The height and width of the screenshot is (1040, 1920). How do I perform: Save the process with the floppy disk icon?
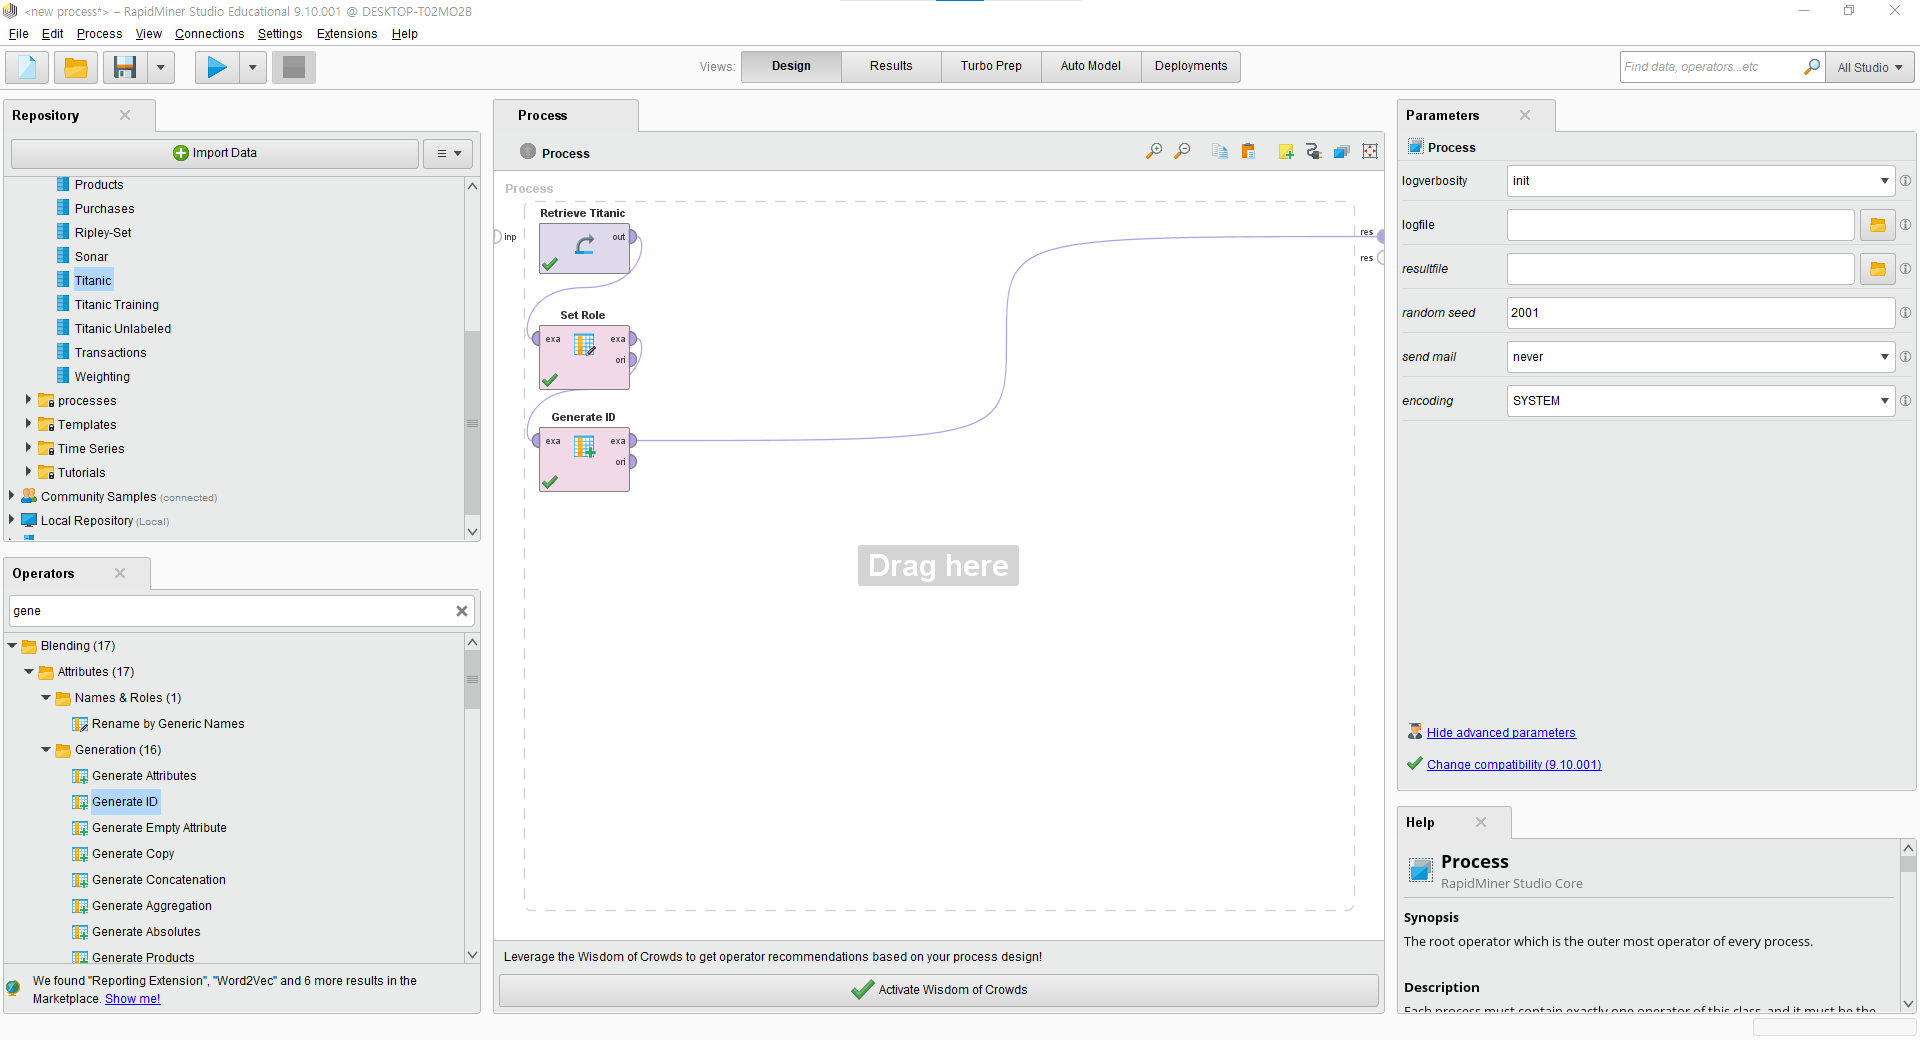(125, 67)
